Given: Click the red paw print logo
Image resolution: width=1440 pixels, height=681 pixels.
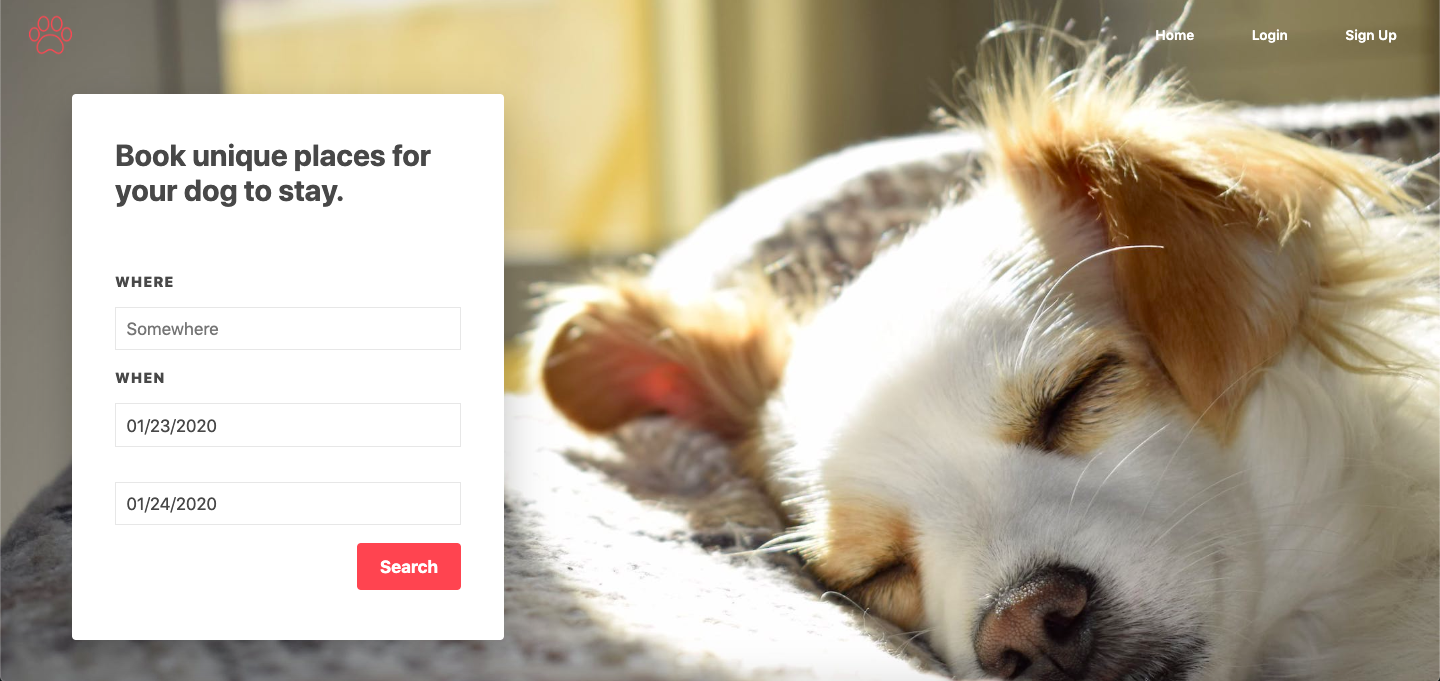Looking at the screenshot, I should coord(50,35).
